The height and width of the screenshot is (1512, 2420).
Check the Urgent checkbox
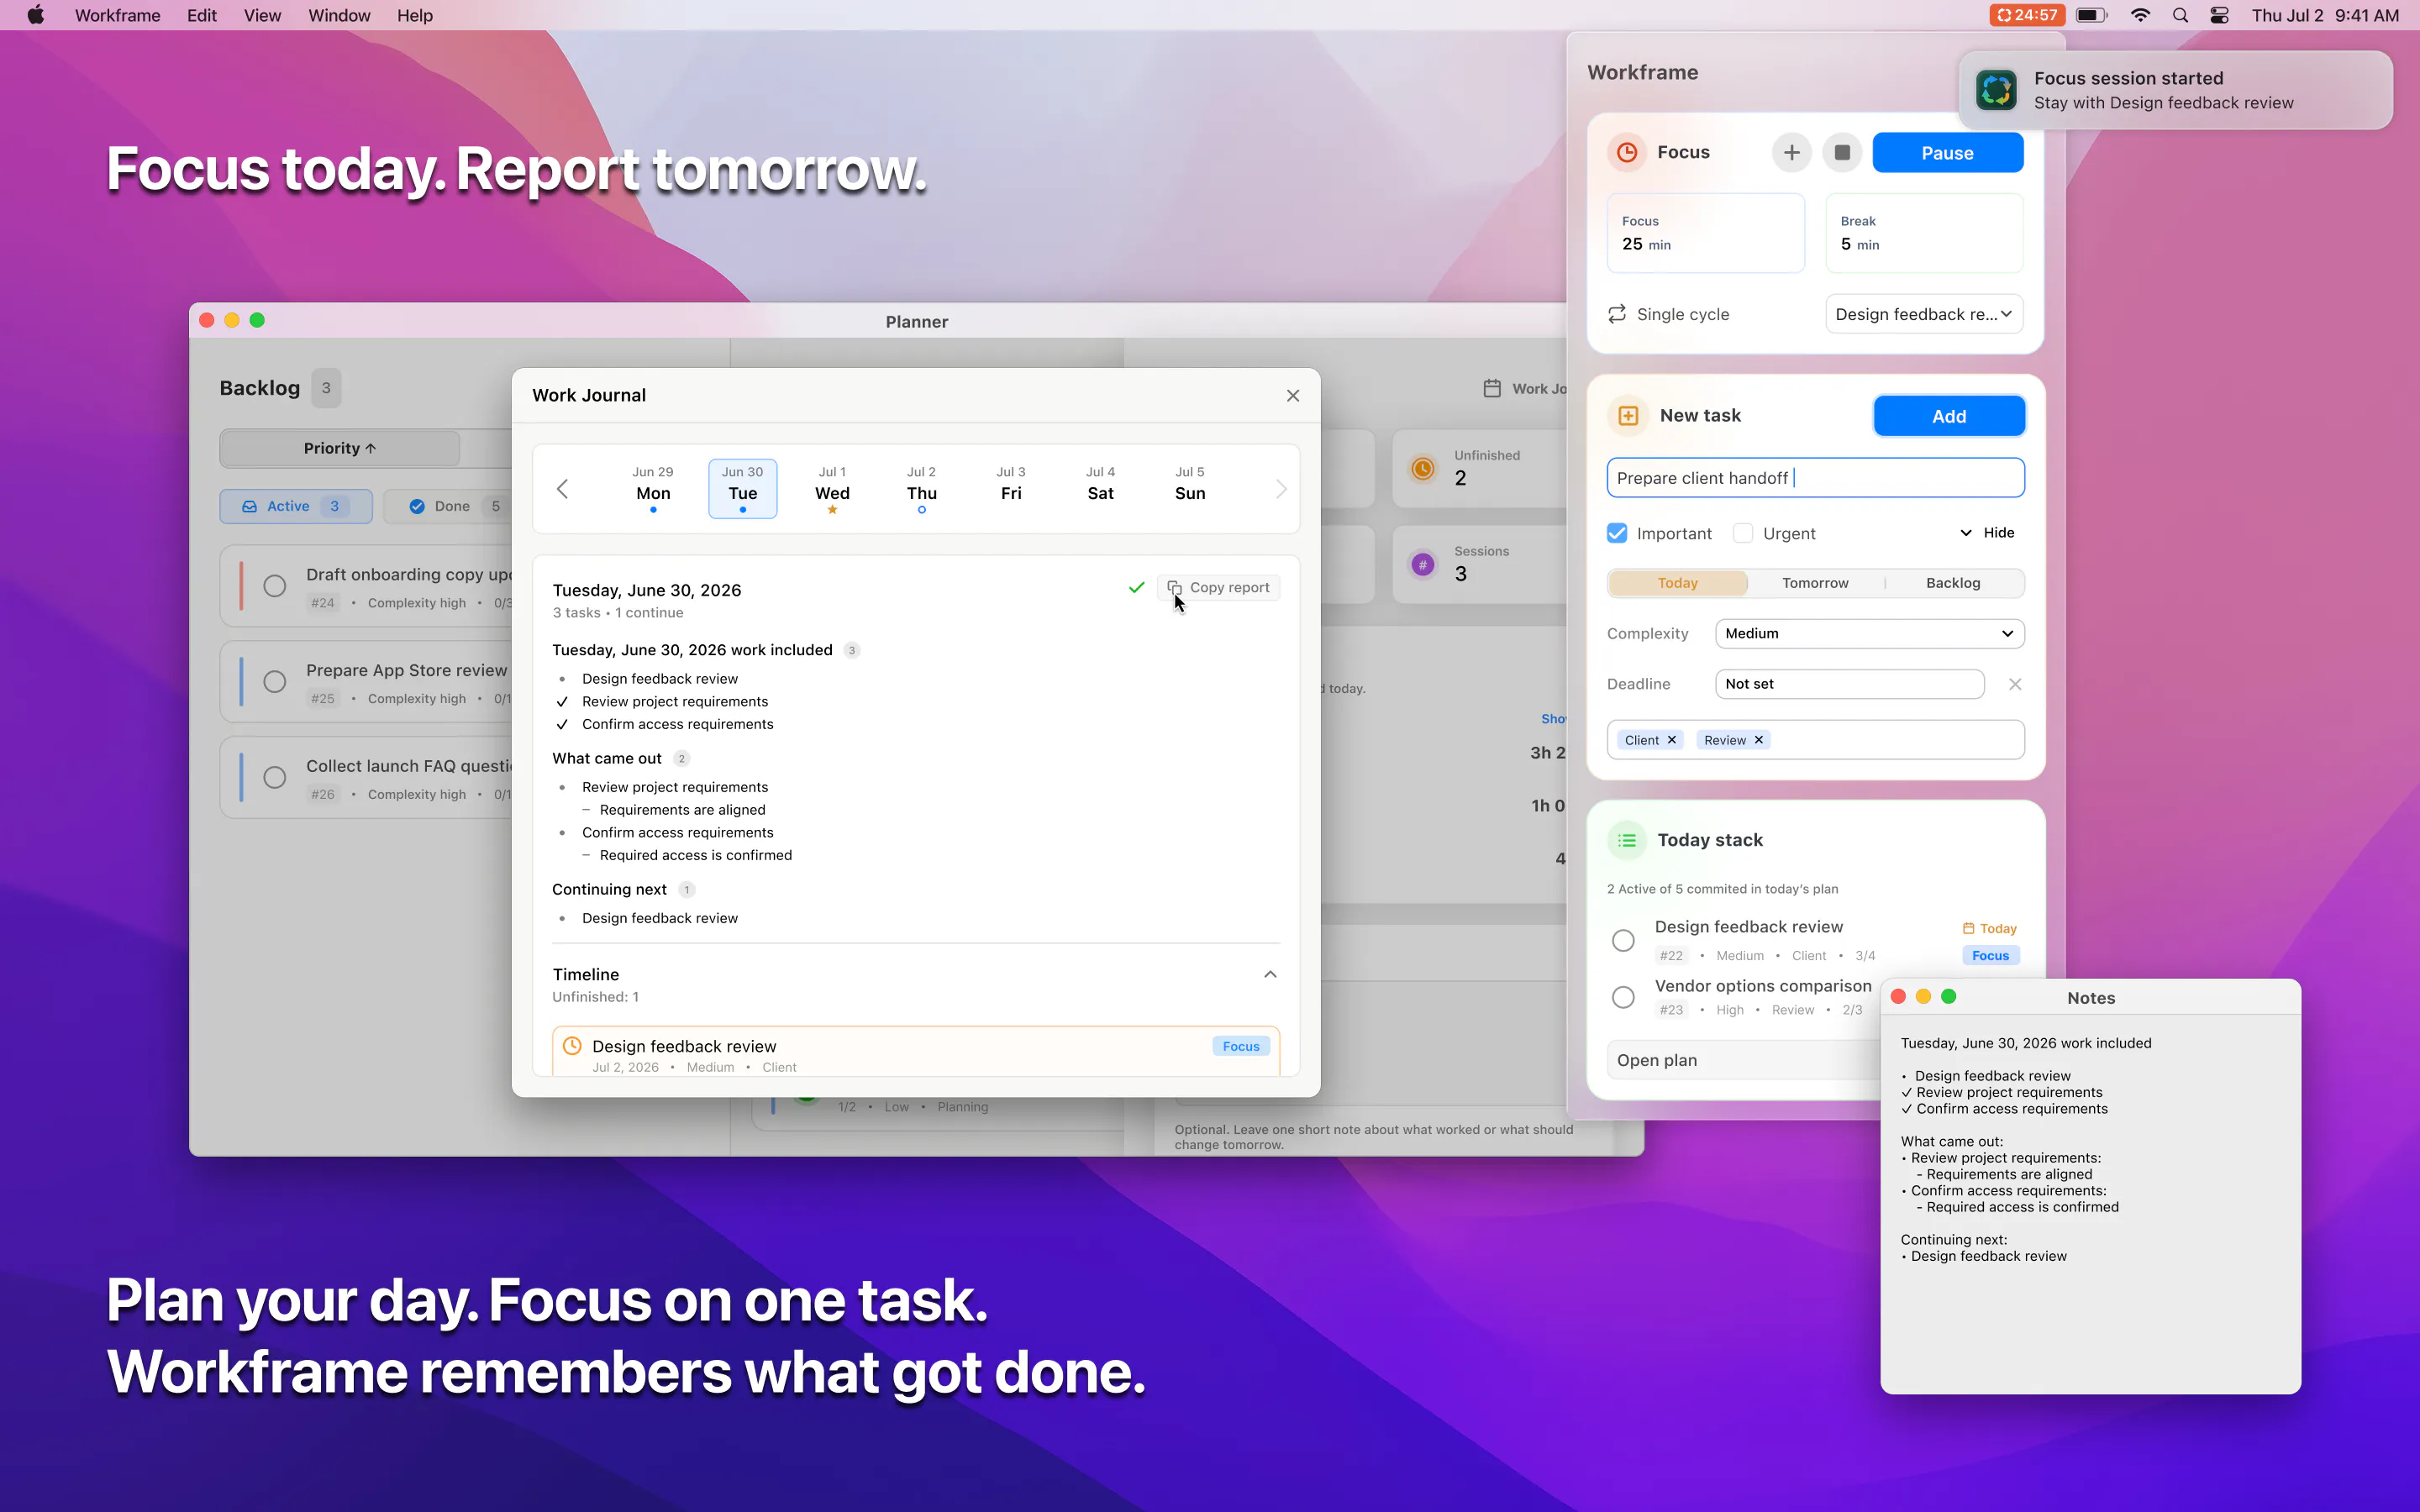tap(1743, 533)
